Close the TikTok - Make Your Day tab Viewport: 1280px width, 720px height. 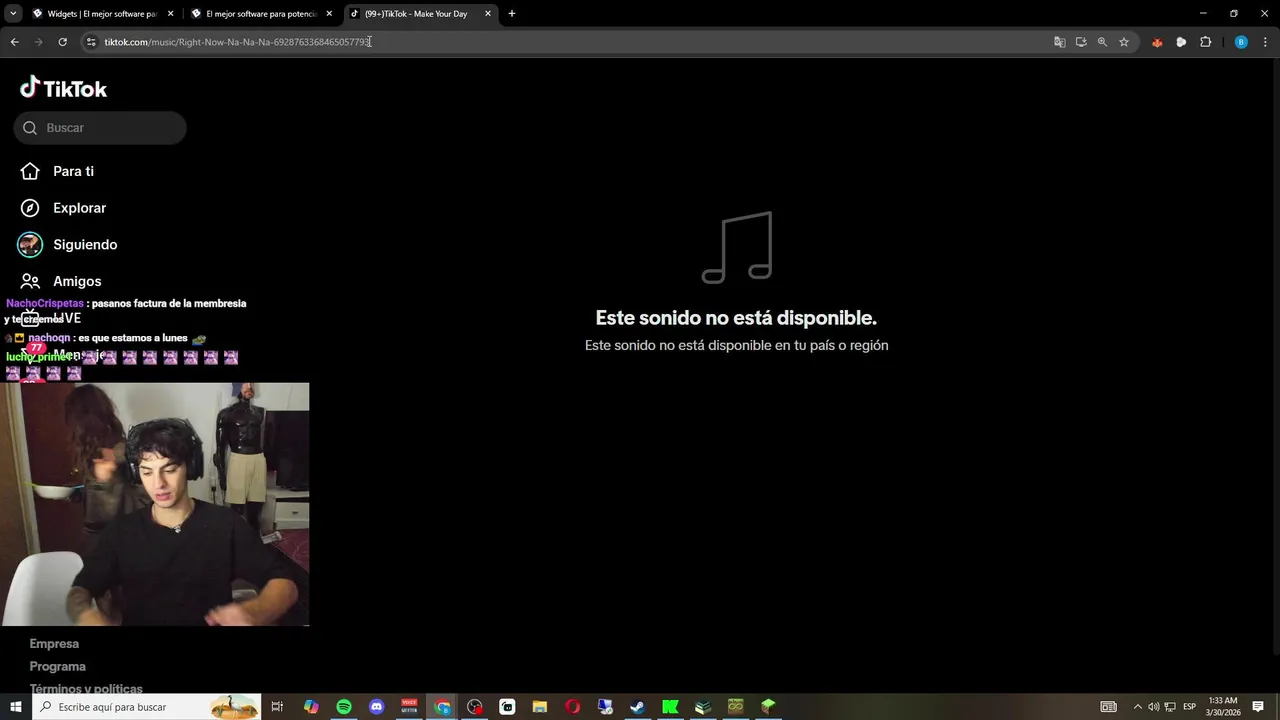click(x=488, y=14)
